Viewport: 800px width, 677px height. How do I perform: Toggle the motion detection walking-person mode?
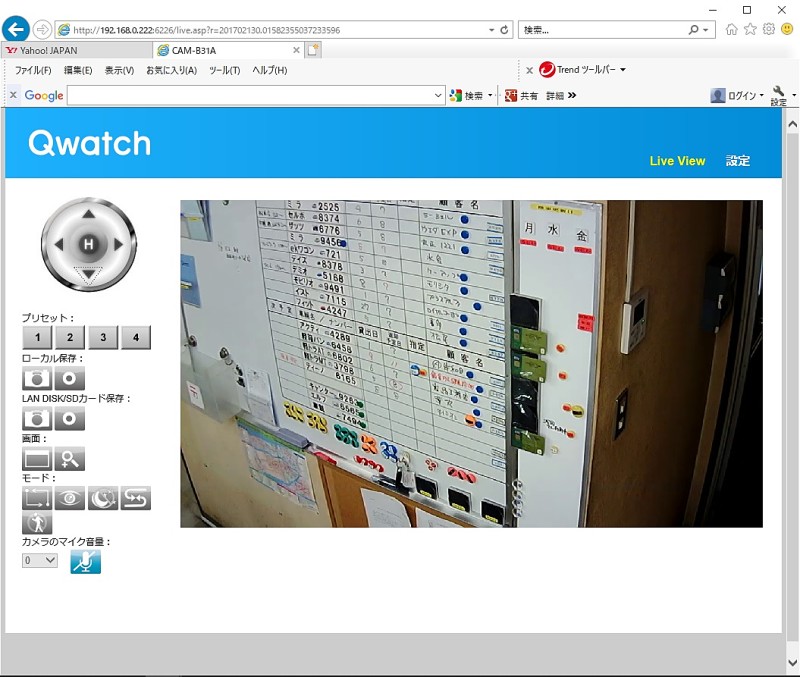pos(37,522)
